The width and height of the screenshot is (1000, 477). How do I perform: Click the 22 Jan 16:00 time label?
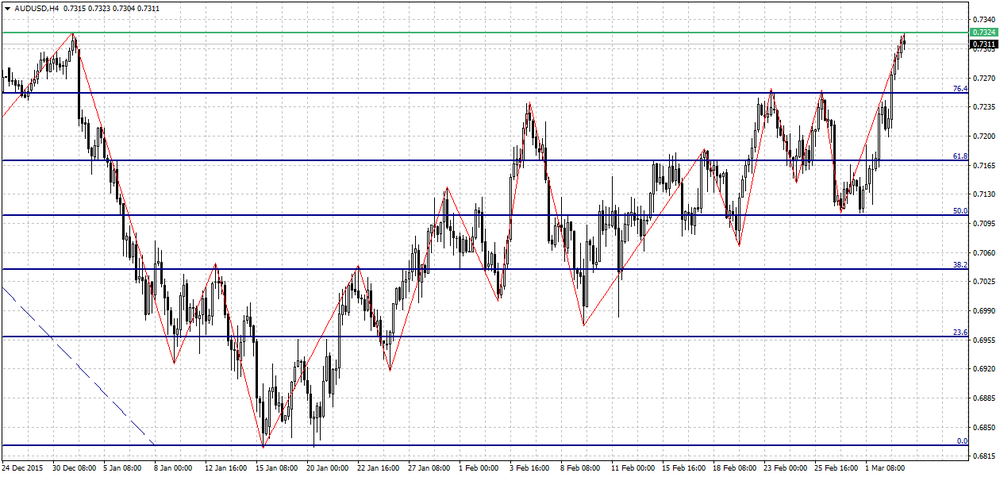[x=379, y=468]
